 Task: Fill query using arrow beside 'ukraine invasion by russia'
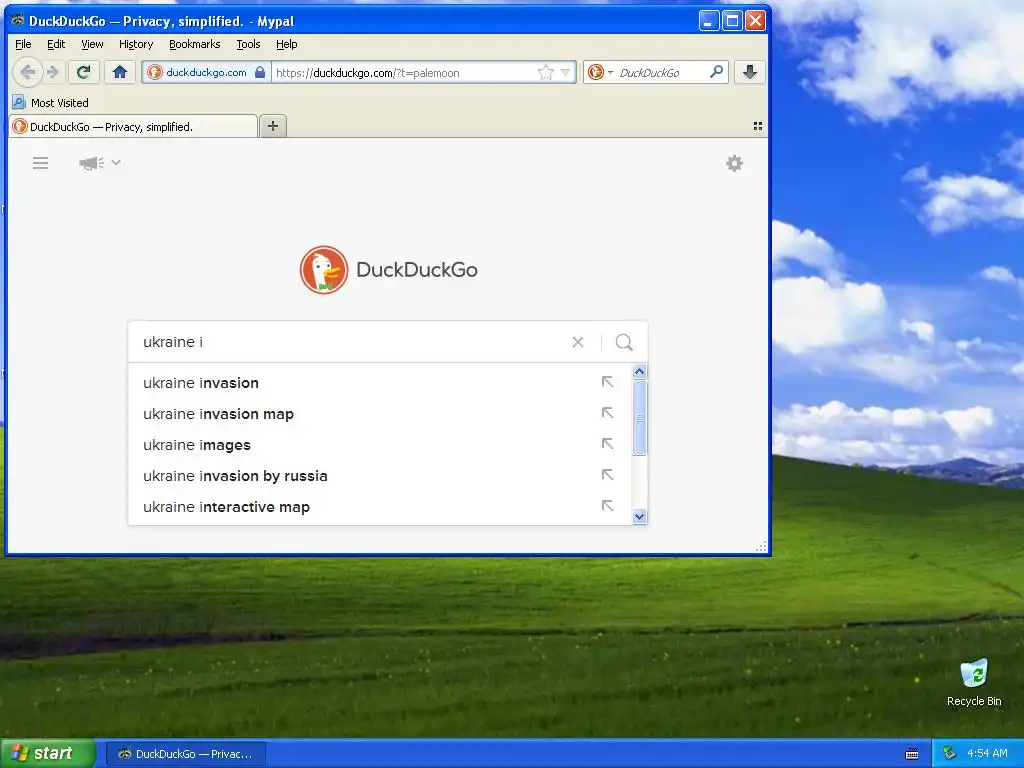607,475
